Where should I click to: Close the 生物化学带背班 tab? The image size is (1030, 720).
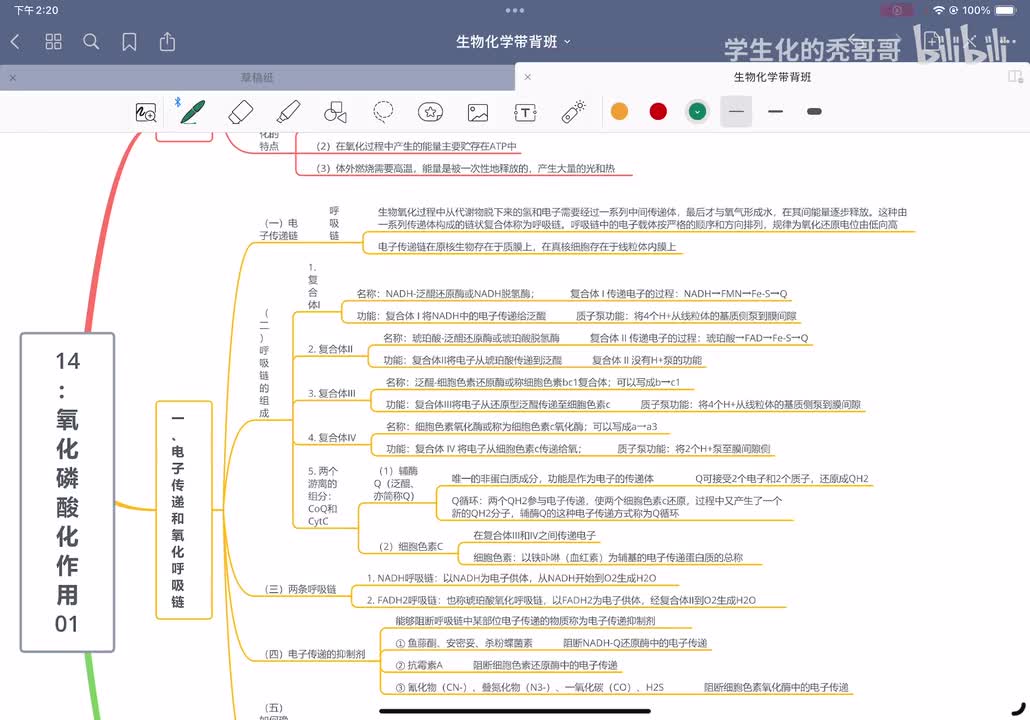(527, 77)
